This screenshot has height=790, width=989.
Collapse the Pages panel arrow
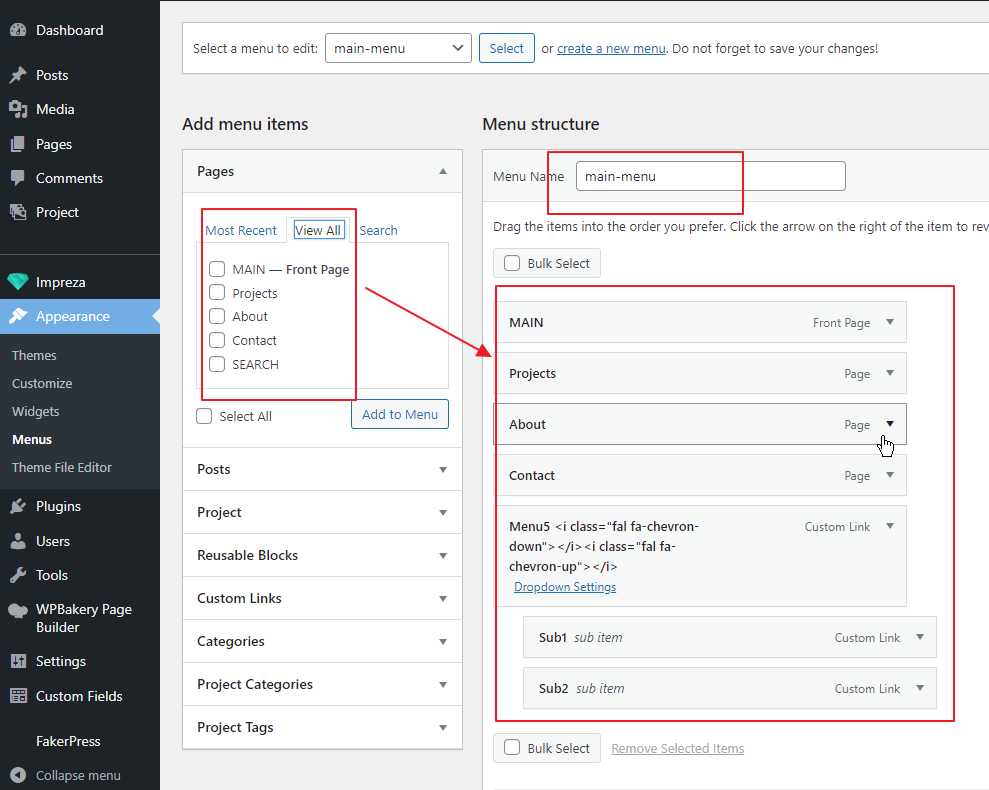pyautogui.click(x=443, y=171)
